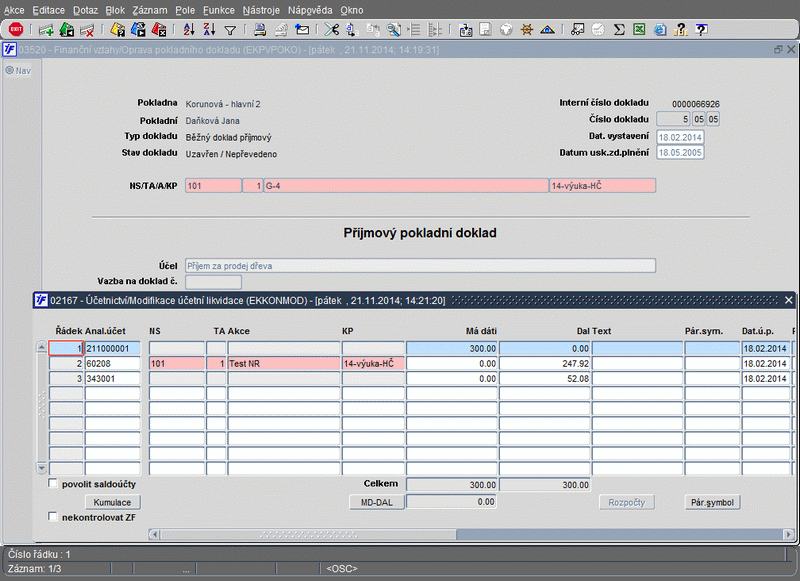This screenshot has width=800, height=581.
Task: Click the chart with glasses icon
Action: pyautogui.click(x=577, y=30)
